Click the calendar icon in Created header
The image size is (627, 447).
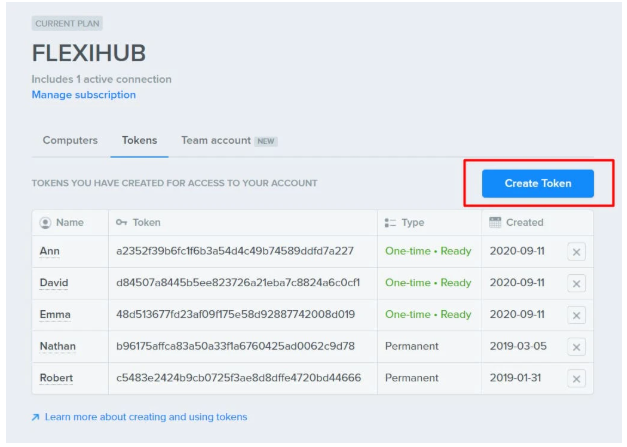pos(495,222)
